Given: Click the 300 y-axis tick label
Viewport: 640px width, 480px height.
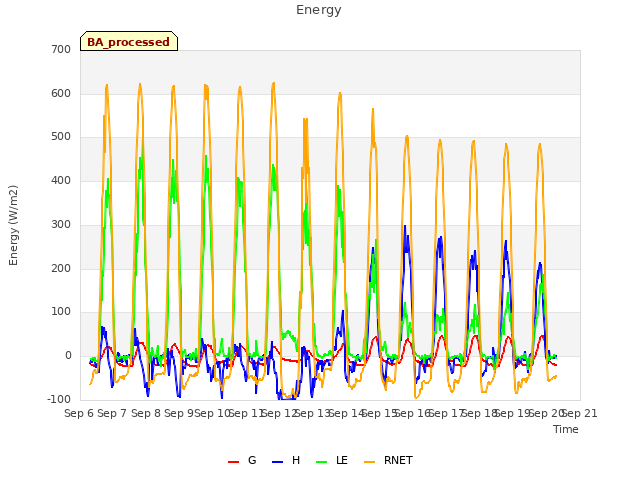Looking at the screenshot, I should click(x=61, y=224).
